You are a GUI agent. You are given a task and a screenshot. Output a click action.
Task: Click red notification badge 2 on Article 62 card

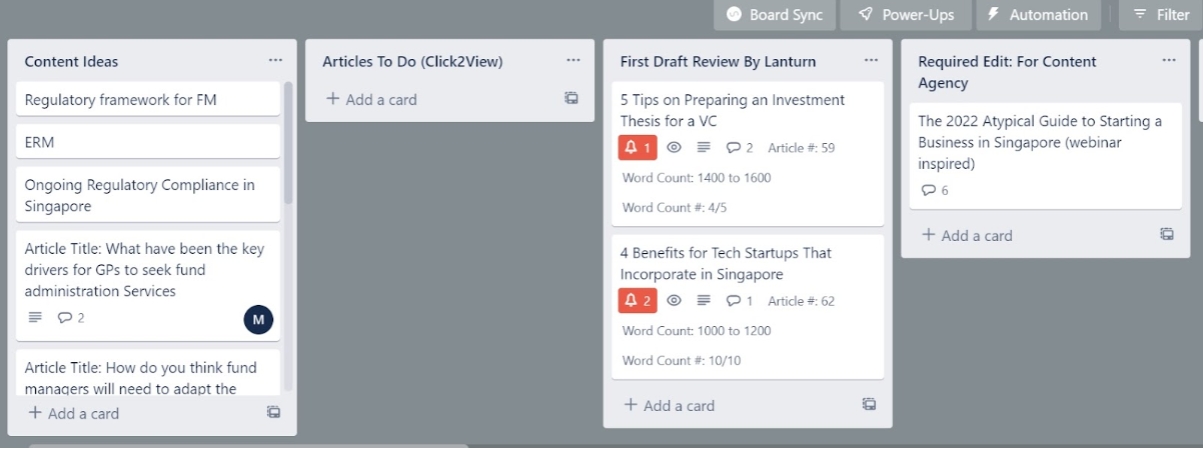[x=638, y=300]
